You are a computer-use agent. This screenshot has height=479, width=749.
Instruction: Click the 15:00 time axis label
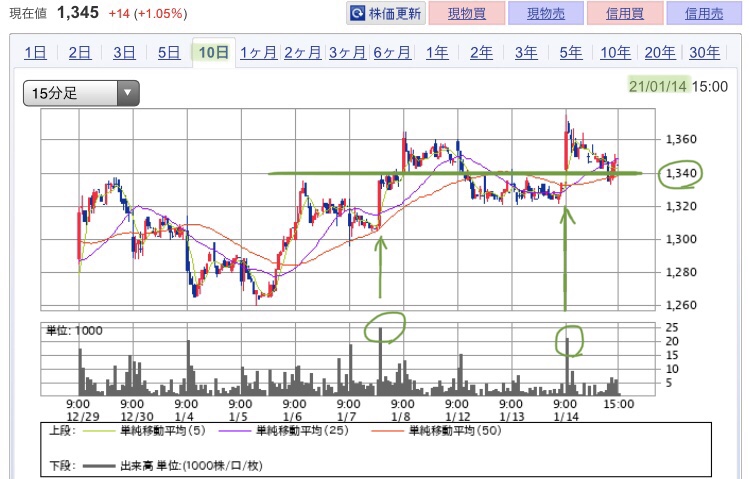(619, 404)
